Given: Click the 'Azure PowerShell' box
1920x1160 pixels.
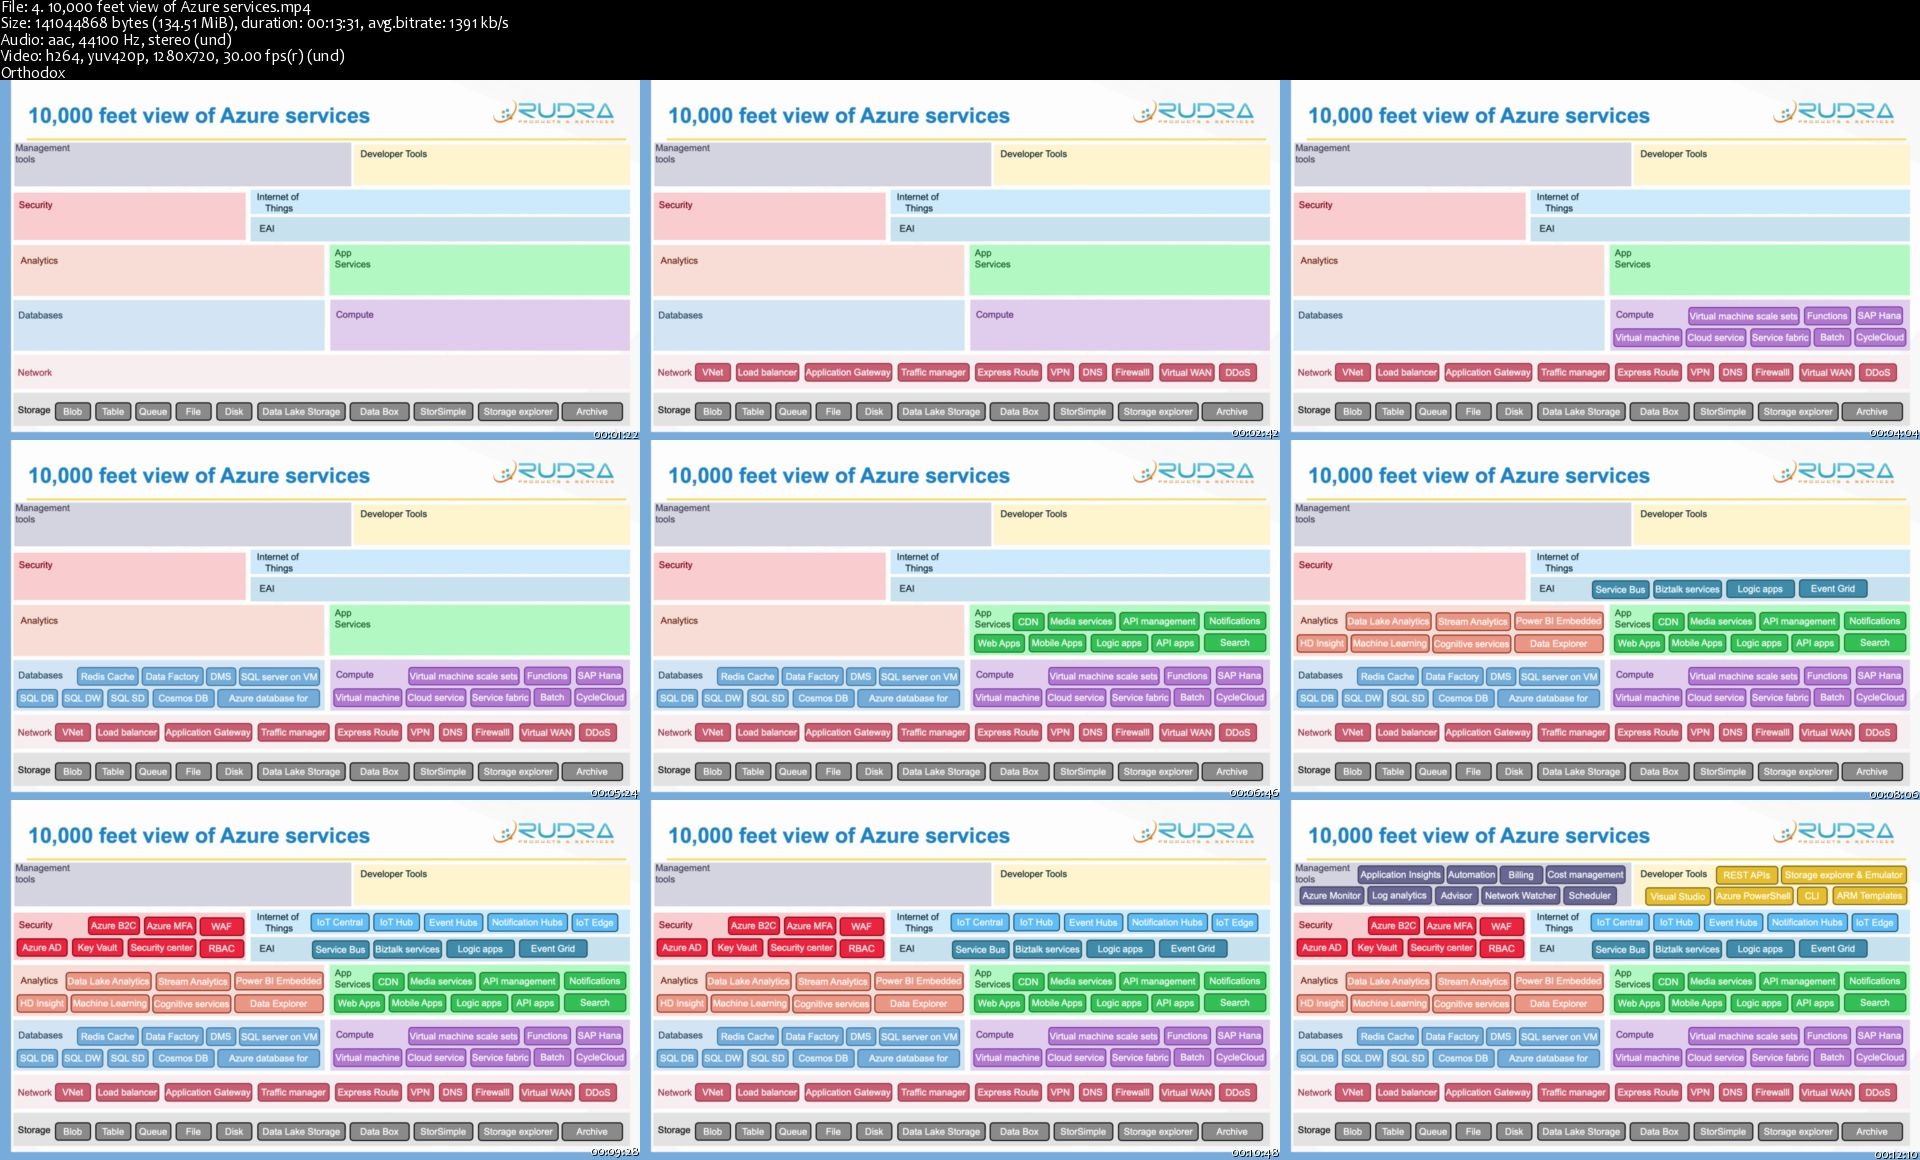Looking at the screenshot, I should (1754, 897).
